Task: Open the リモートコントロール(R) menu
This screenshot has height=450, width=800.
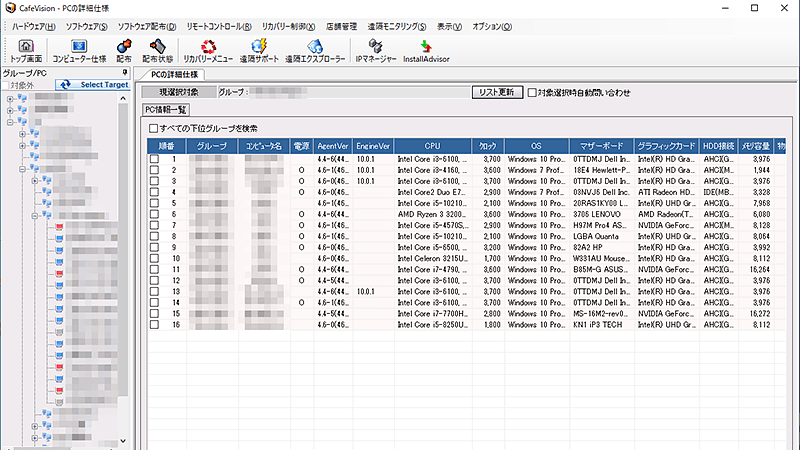Action: [218, 27]
